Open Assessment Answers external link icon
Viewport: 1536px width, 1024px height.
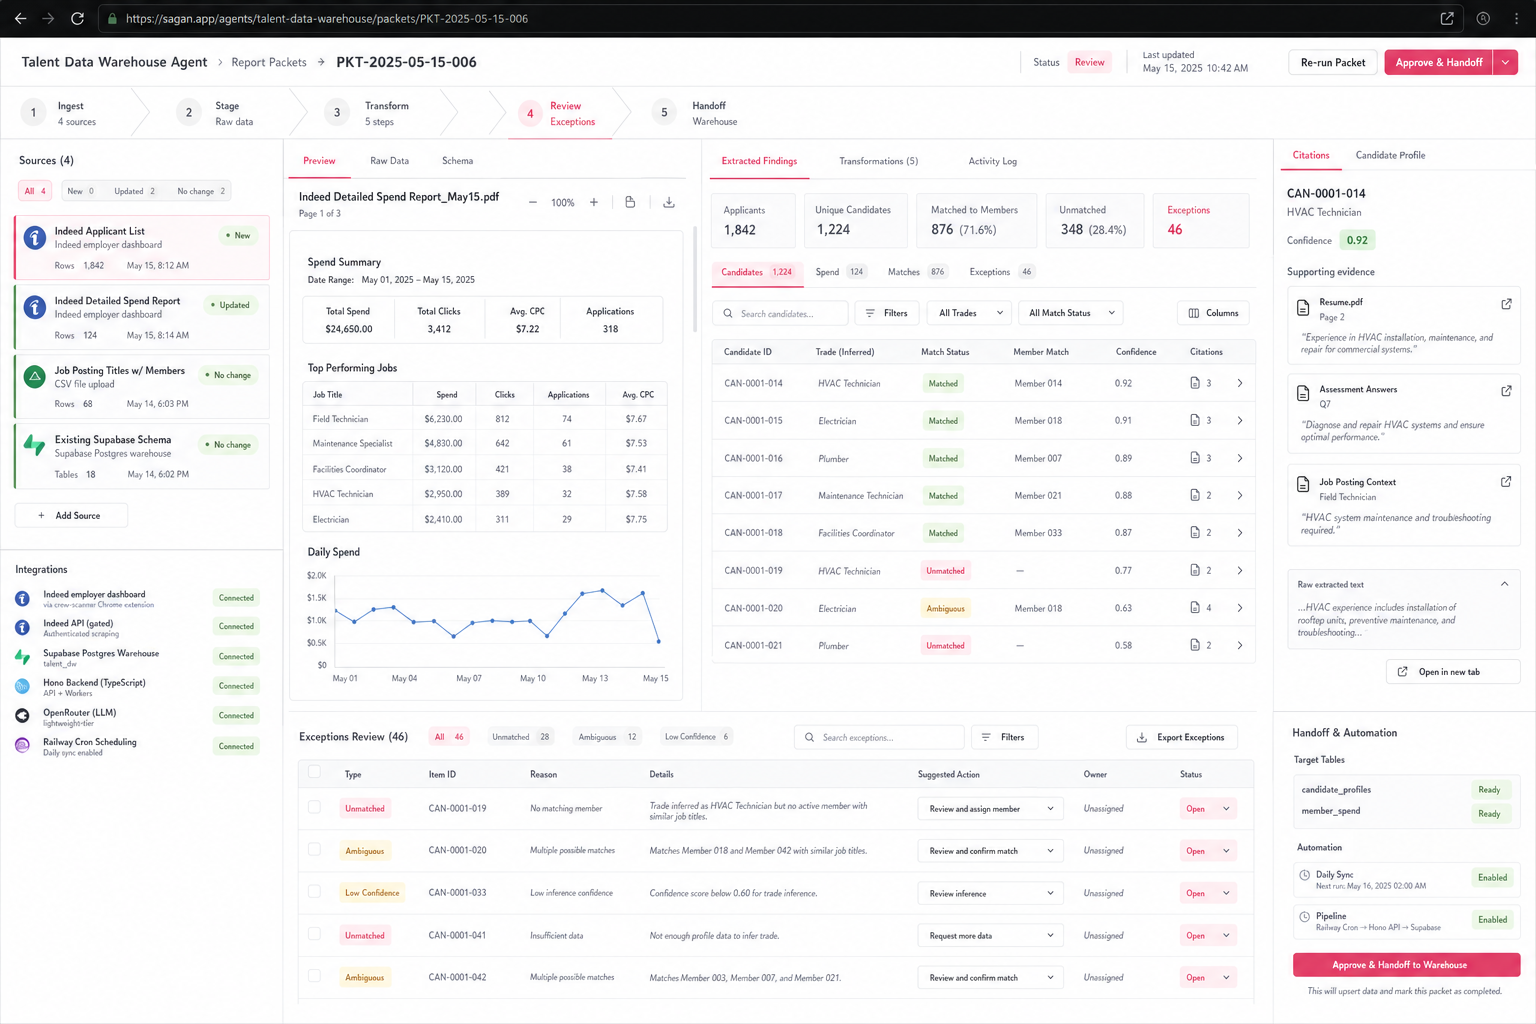[1506, 391]
